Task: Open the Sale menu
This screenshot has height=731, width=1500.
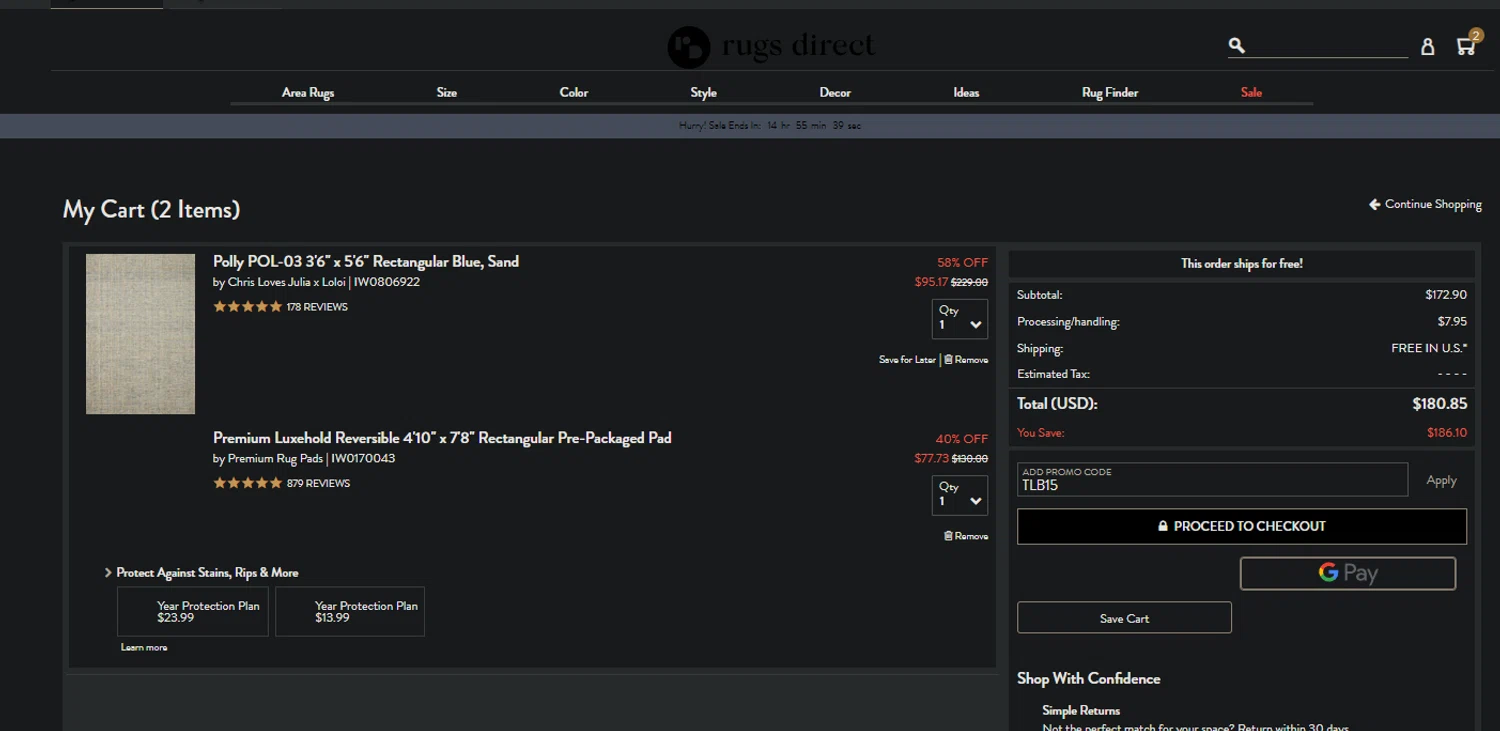Action: tap(1251, 92)
